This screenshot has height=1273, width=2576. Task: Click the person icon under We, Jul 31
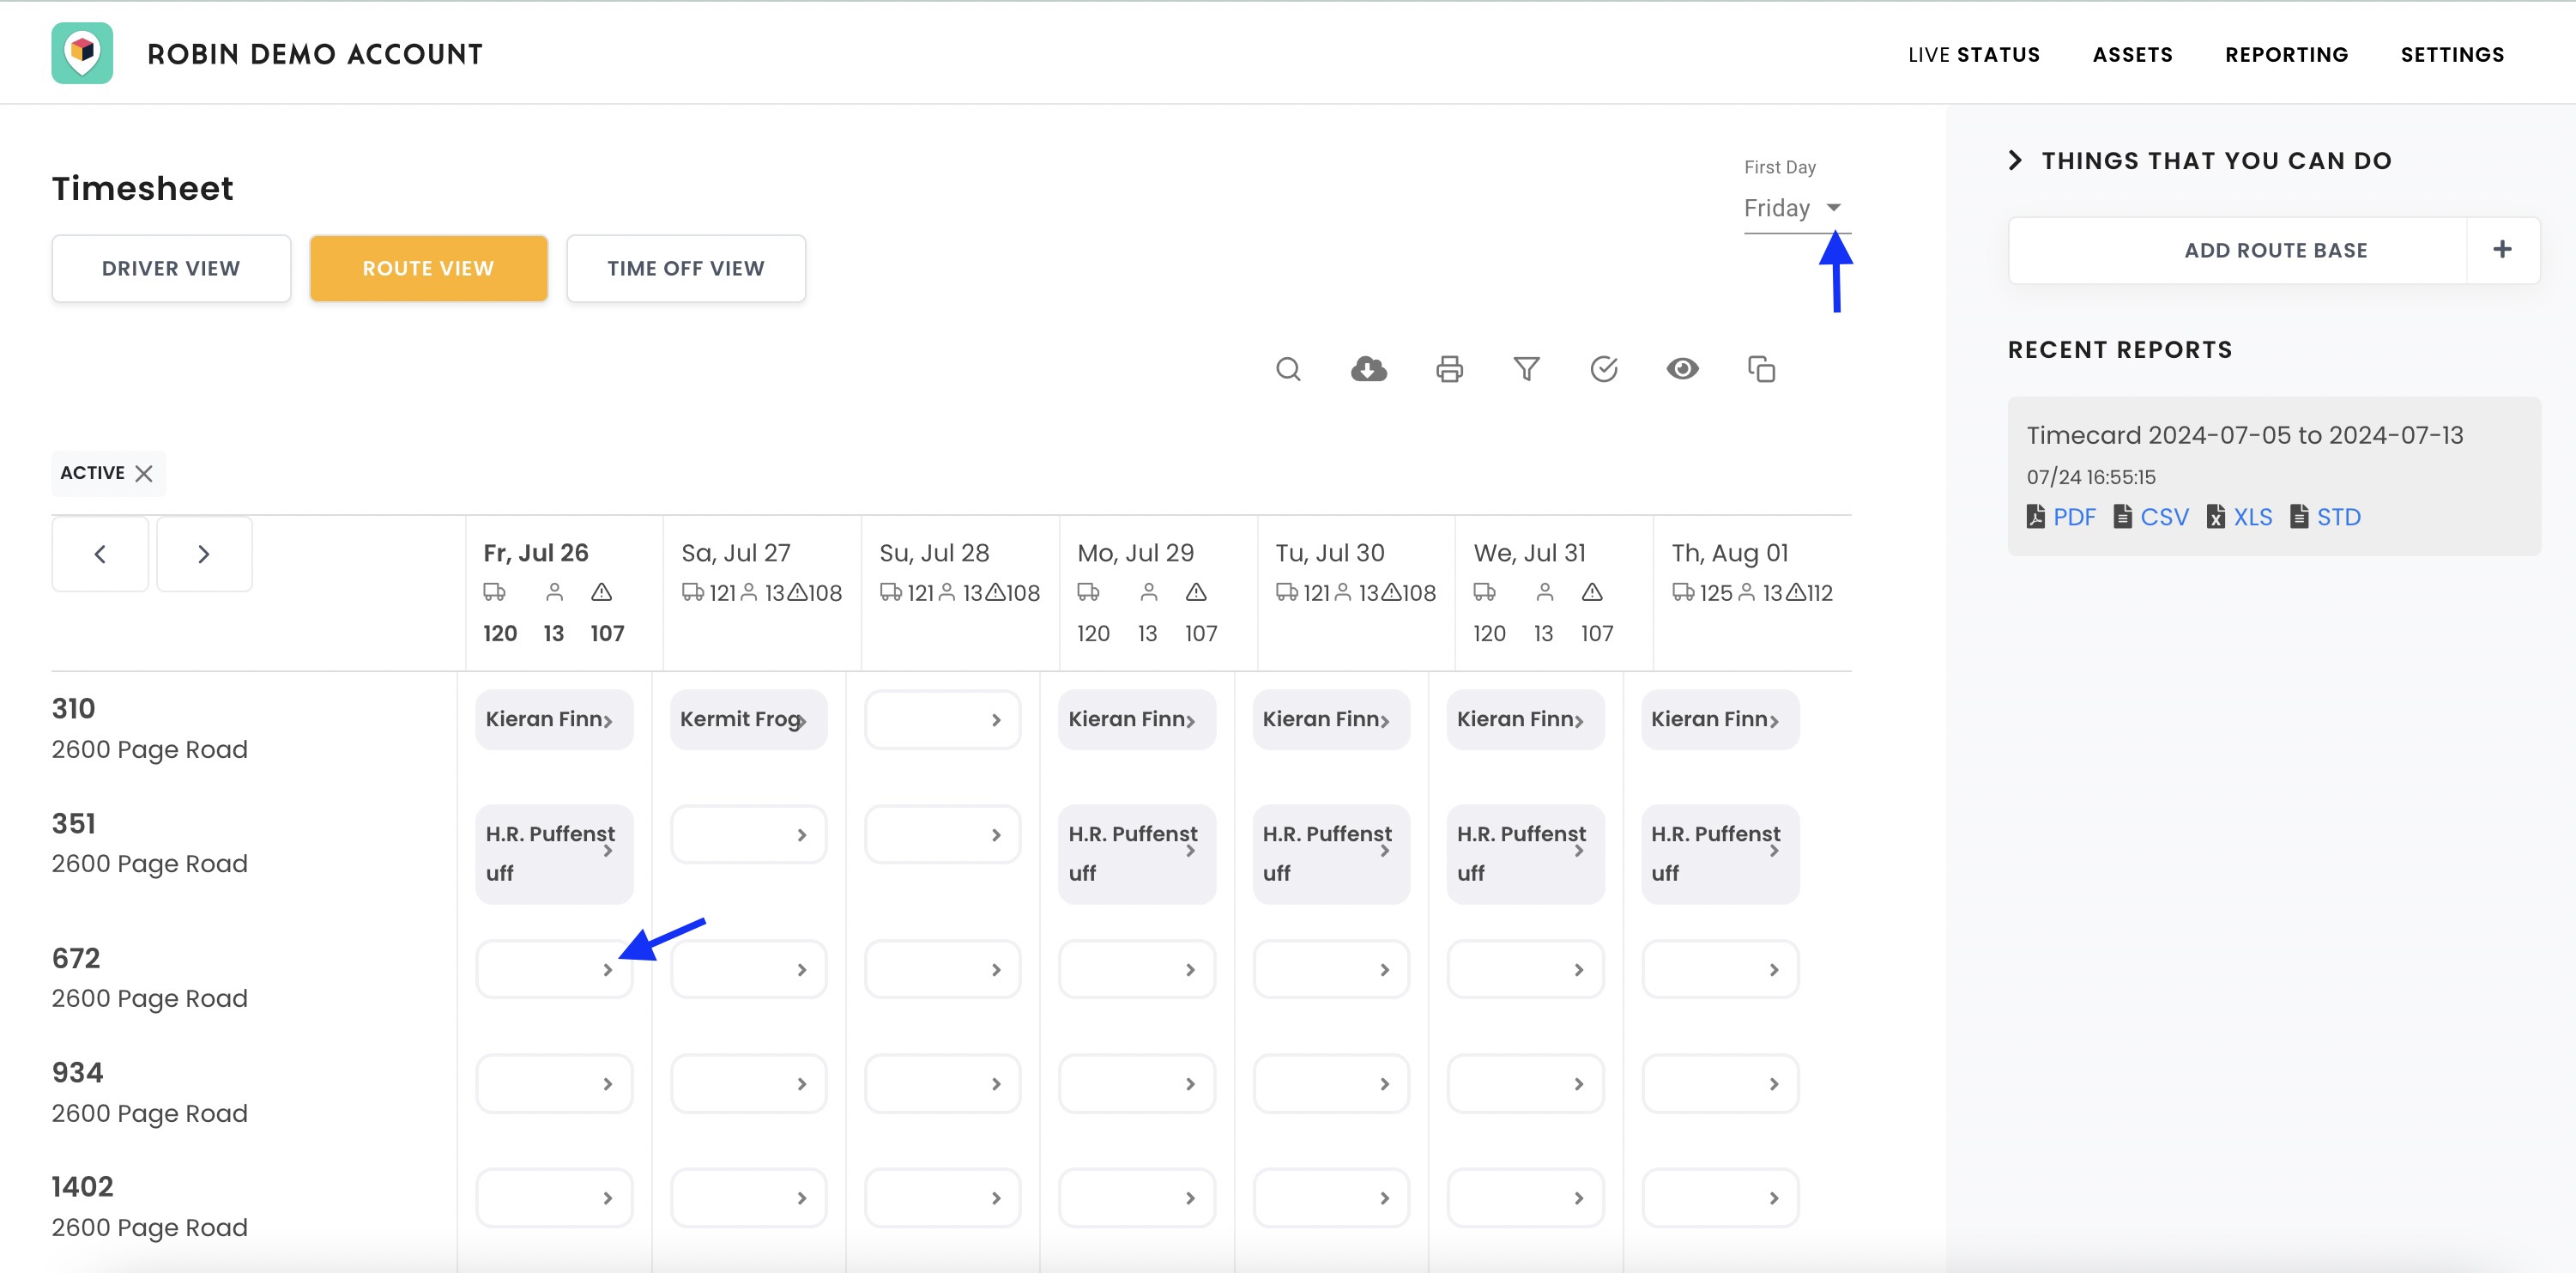(x=1545, y=592)
